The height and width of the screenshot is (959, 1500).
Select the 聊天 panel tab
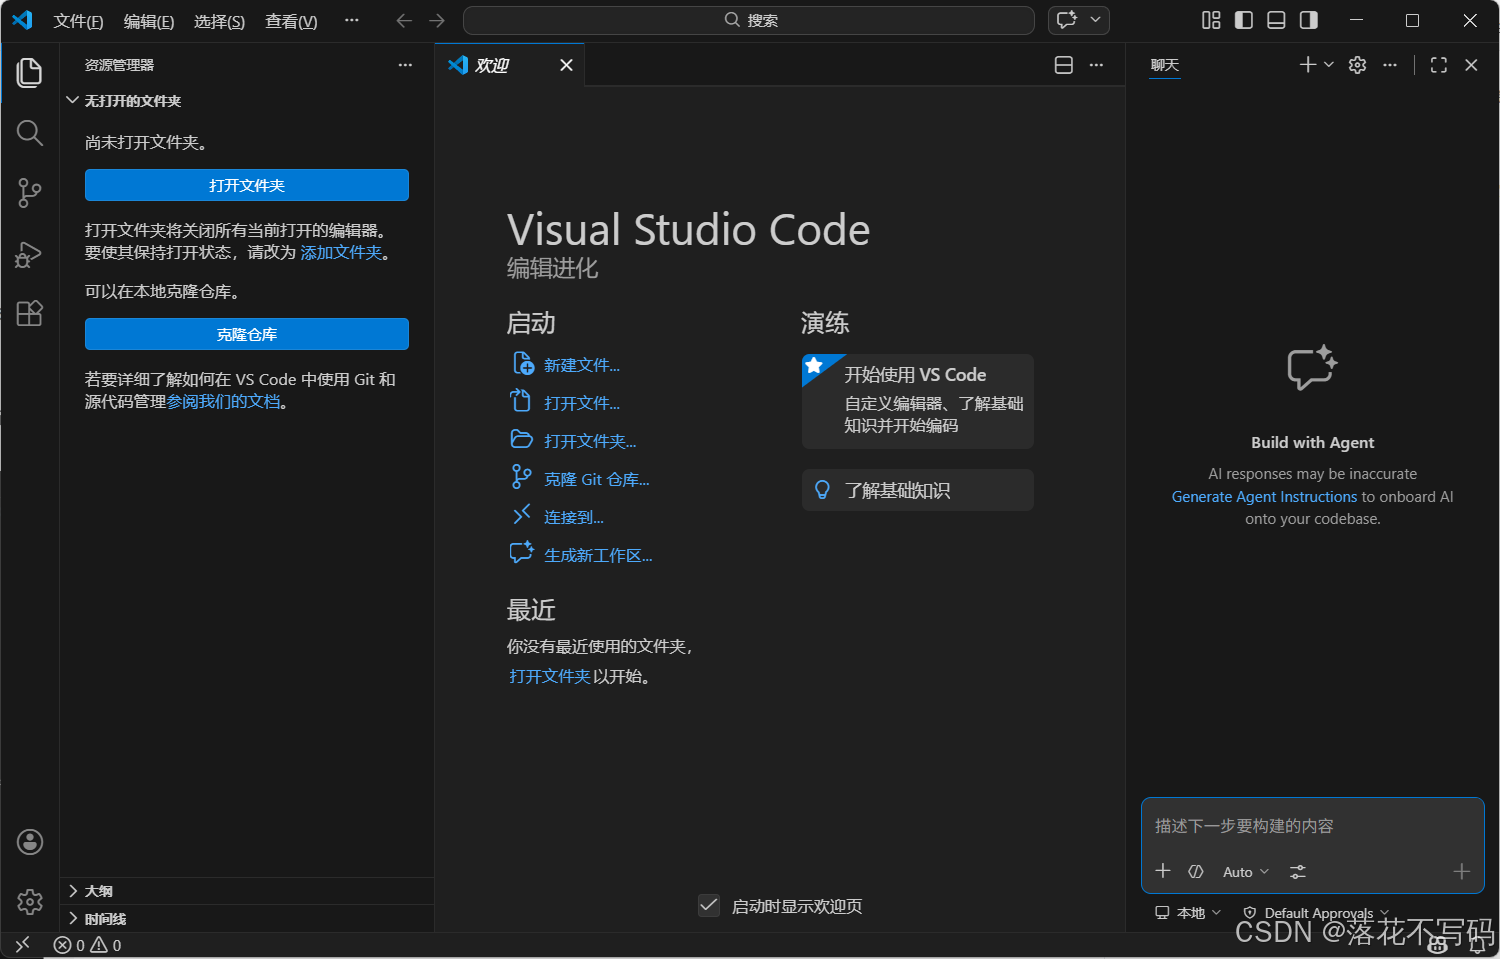coord(1165,65)
